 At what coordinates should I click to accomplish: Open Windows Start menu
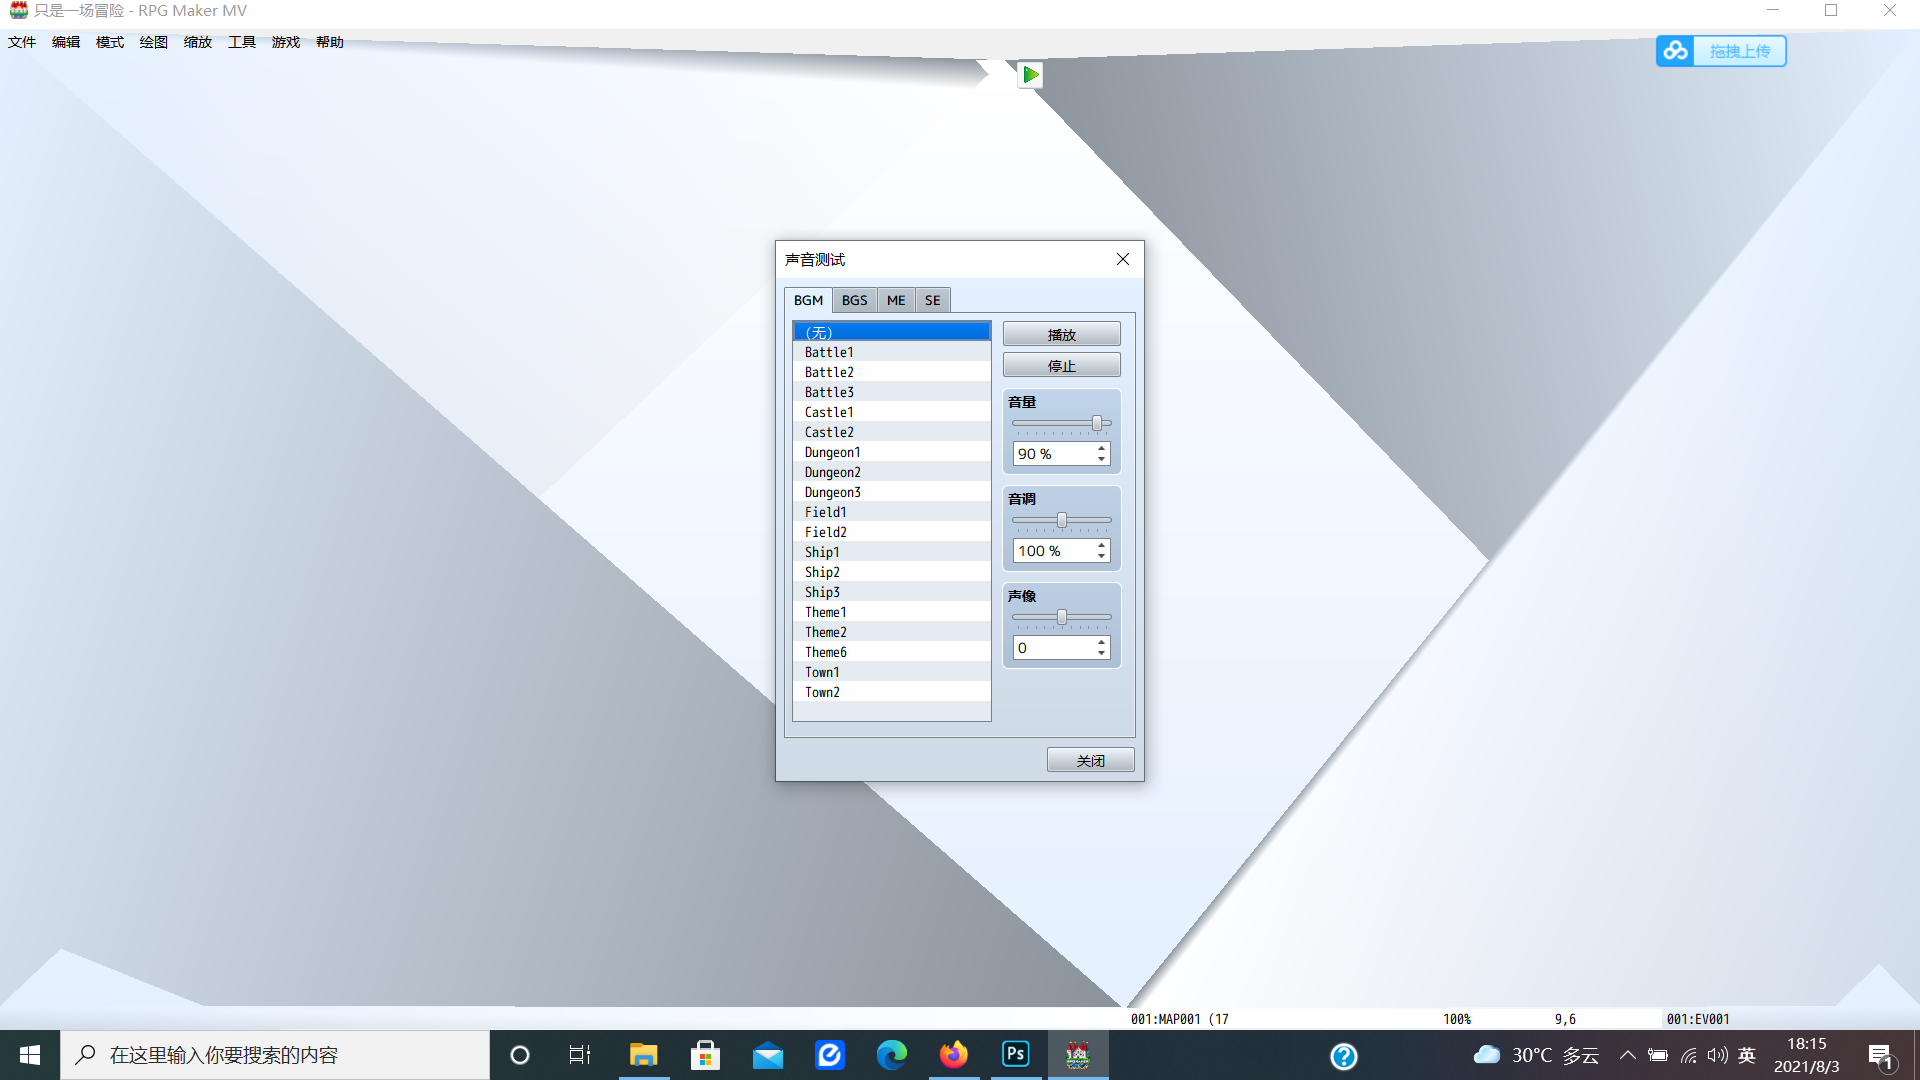pyautogui.click(x=30, y=1055)
